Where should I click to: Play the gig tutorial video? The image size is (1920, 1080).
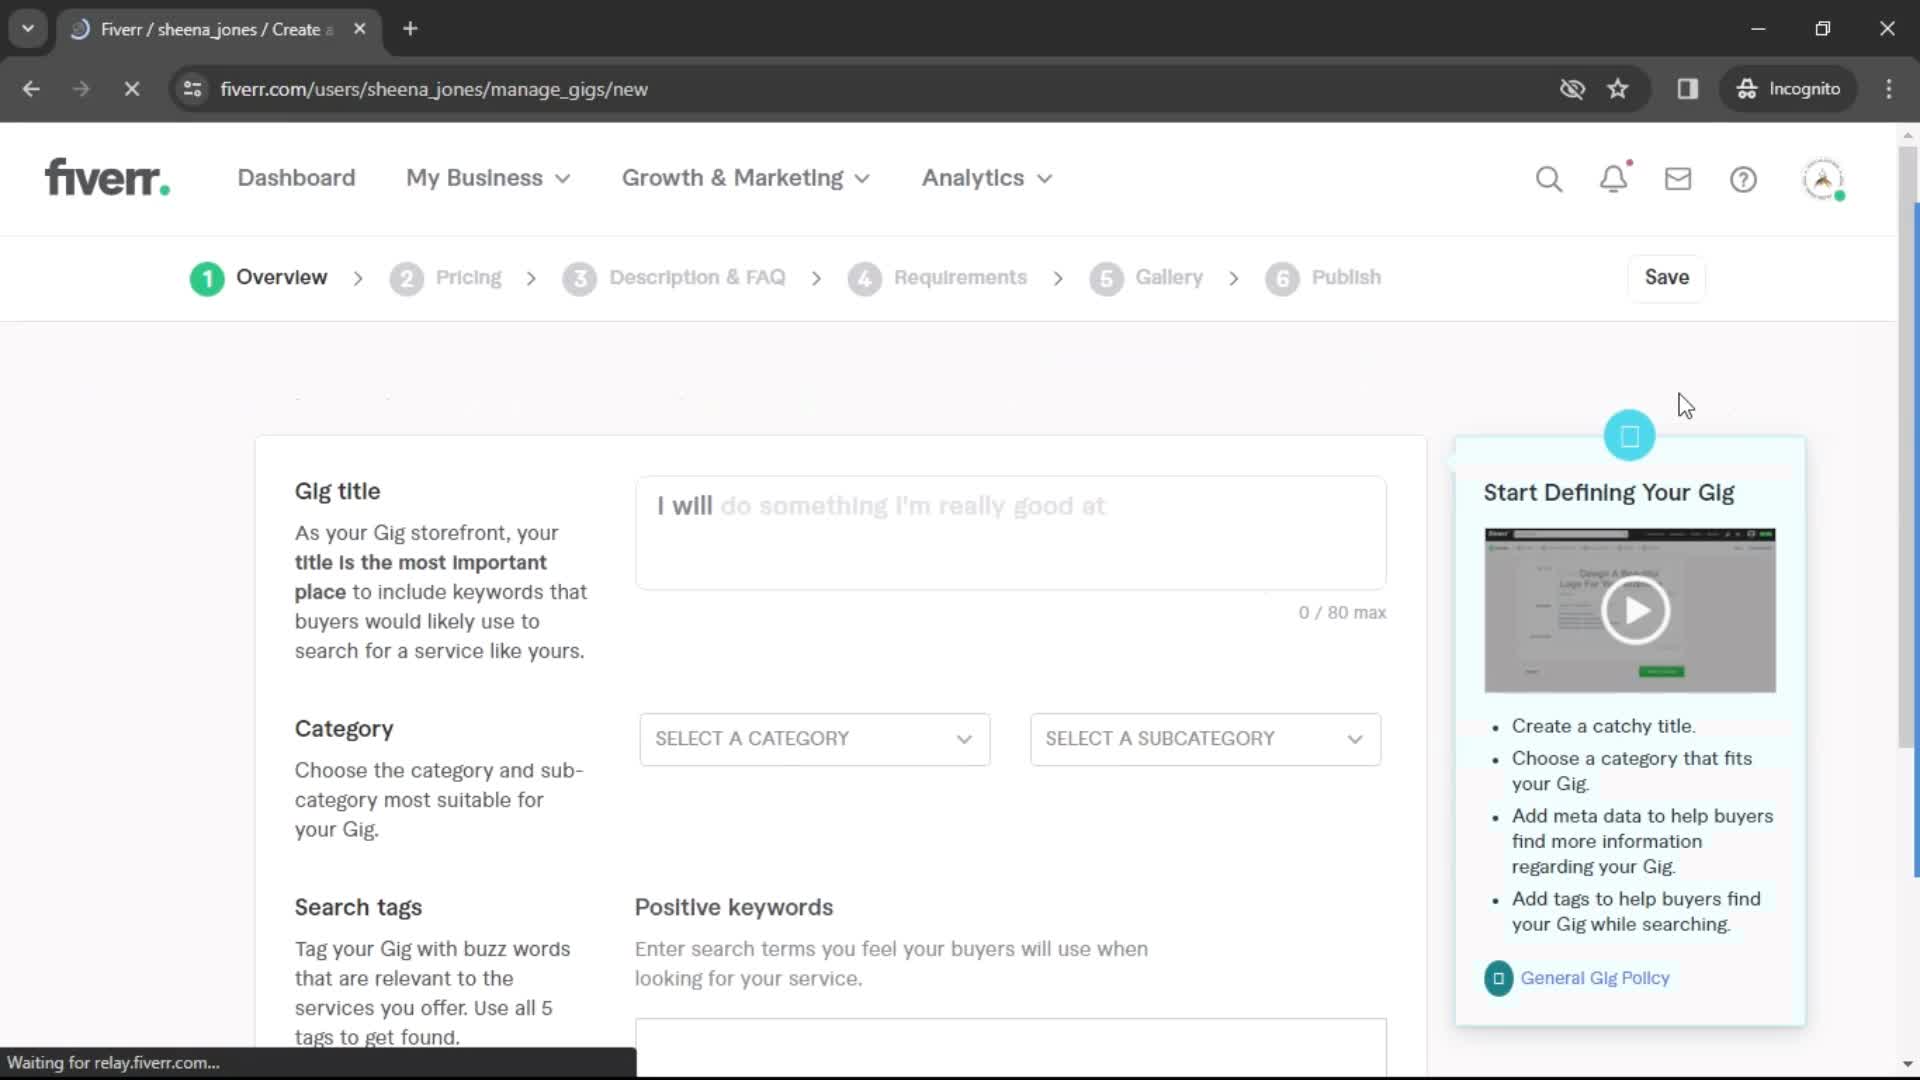point(1633,609)
